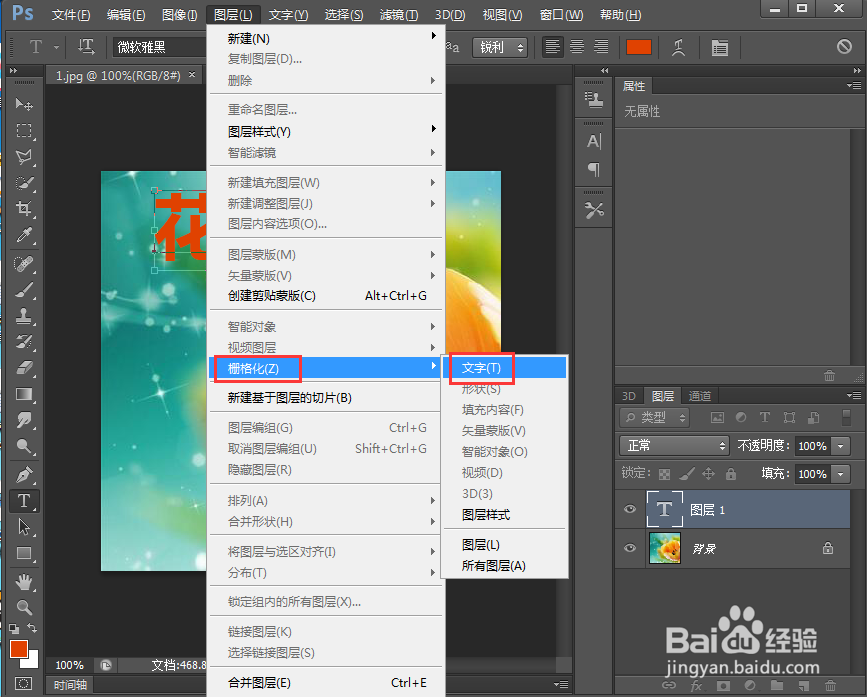Select the Path Selection tool
Image resolution: width=867 pixels, height=697 pixels.
click(23, 527)
